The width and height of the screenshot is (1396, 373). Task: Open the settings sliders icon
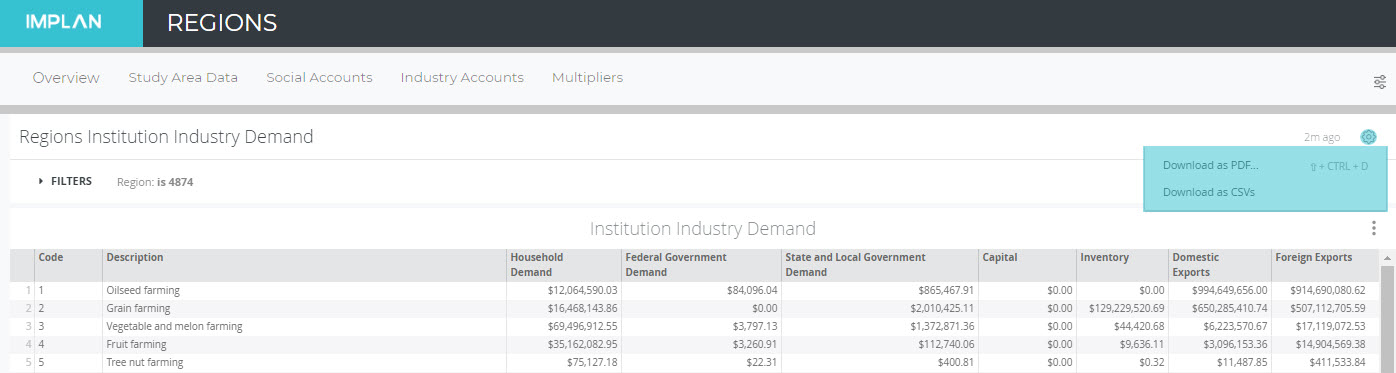[x=1380, y=82]
